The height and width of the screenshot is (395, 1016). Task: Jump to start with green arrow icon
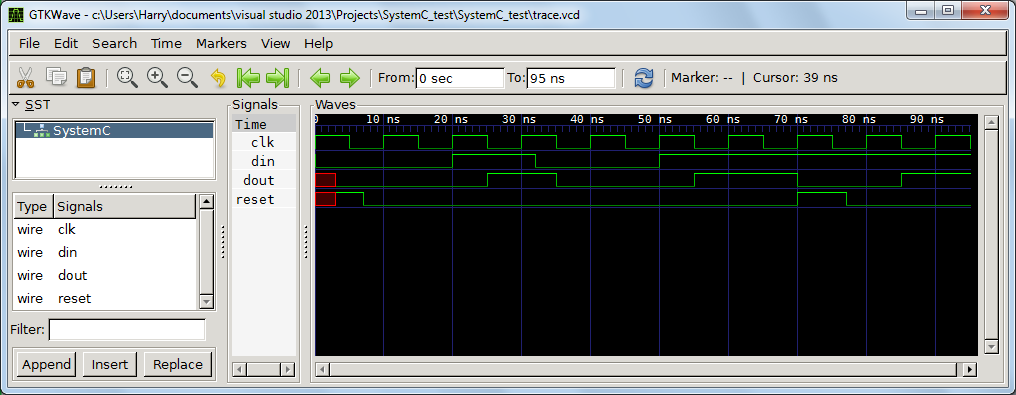coord(248,78)
